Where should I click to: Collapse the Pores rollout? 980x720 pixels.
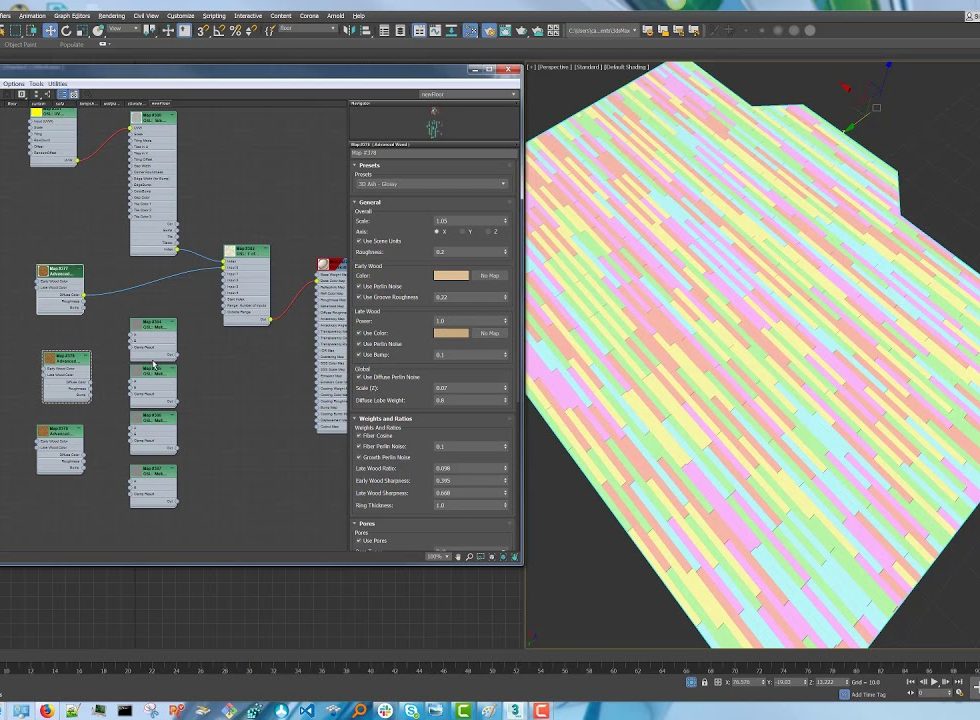point(367,523)
